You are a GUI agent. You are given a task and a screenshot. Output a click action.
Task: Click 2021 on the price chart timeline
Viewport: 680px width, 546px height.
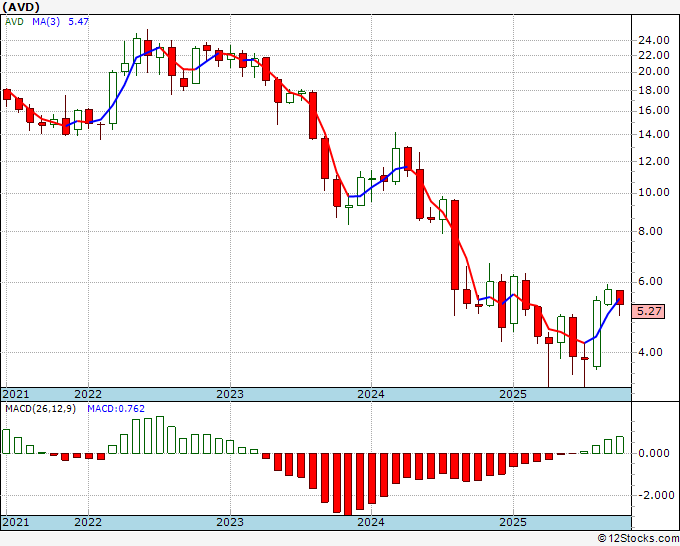point(16,394)
